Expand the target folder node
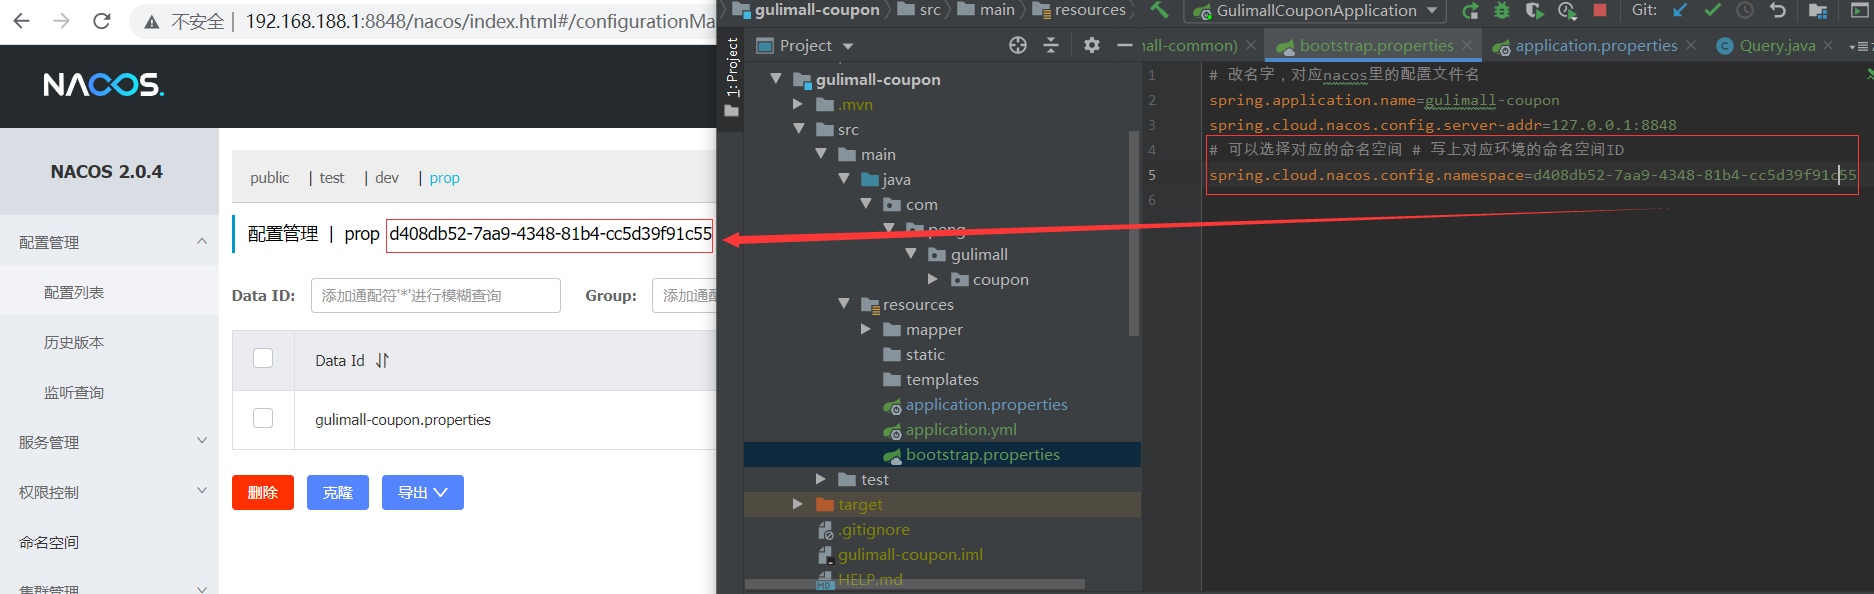The width and height of the screenshot is (1874, 594). [797, 504]
